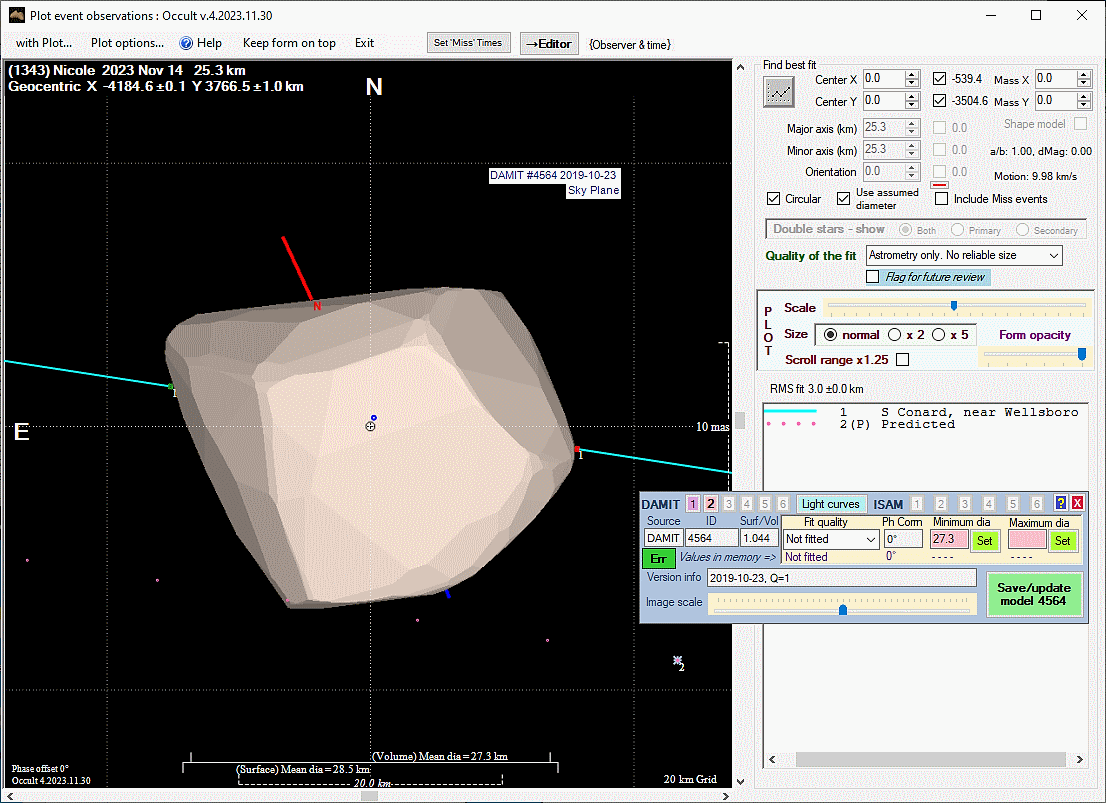Click the DAMIT panel blue help icon
Image resolution: width=1106 pixels, height=803 pixels.
[1061, 504]
